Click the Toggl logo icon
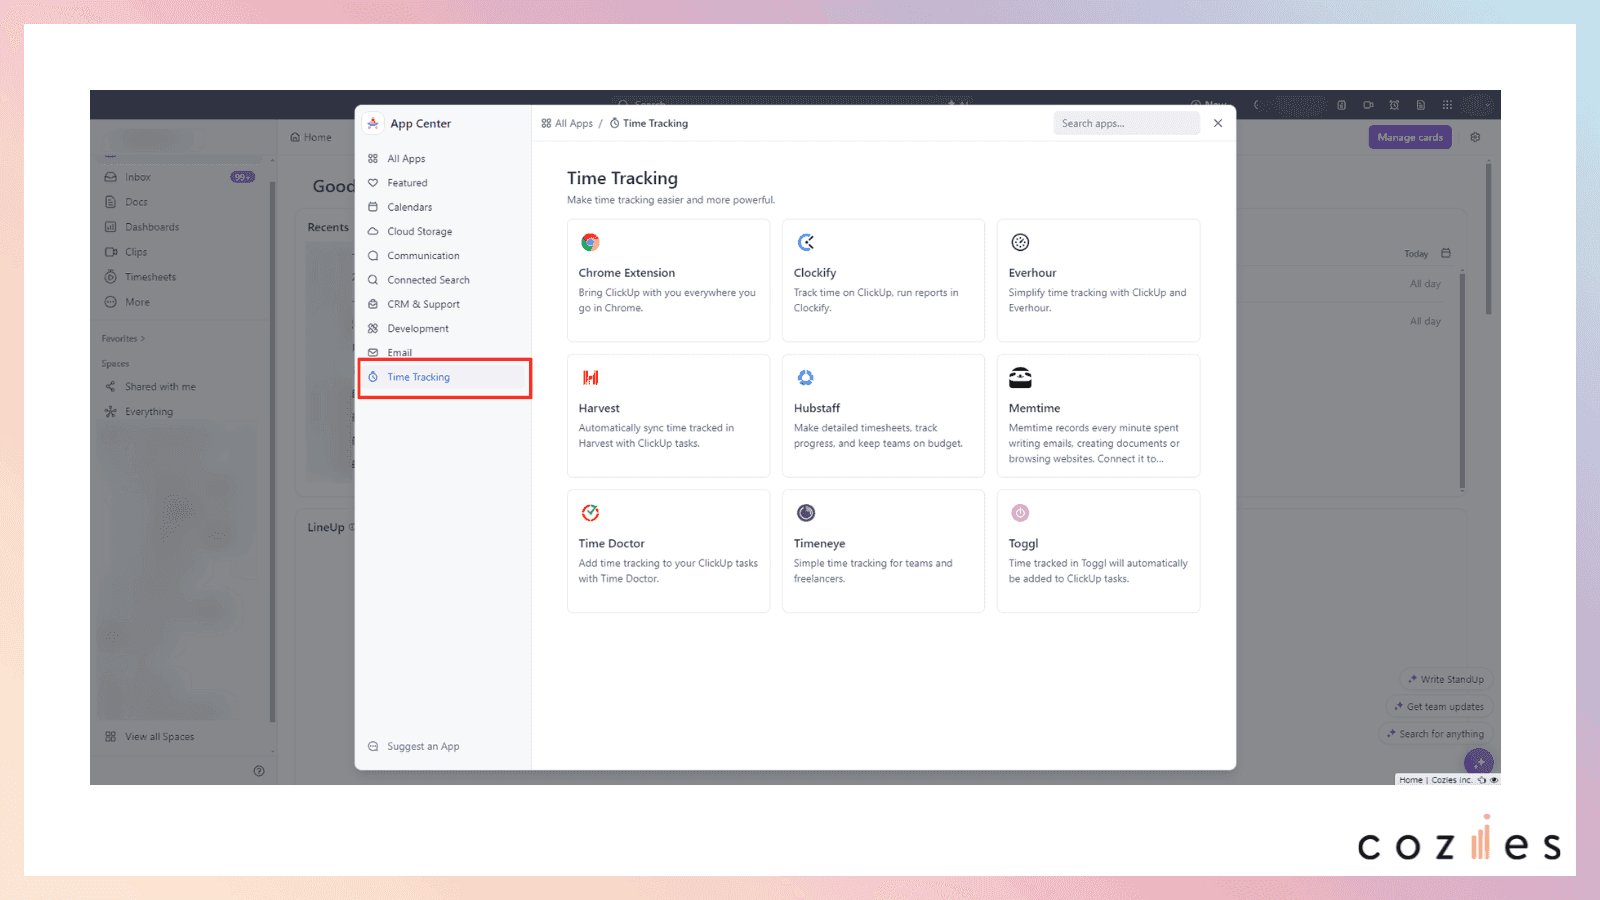 [x=1020, y=513]
